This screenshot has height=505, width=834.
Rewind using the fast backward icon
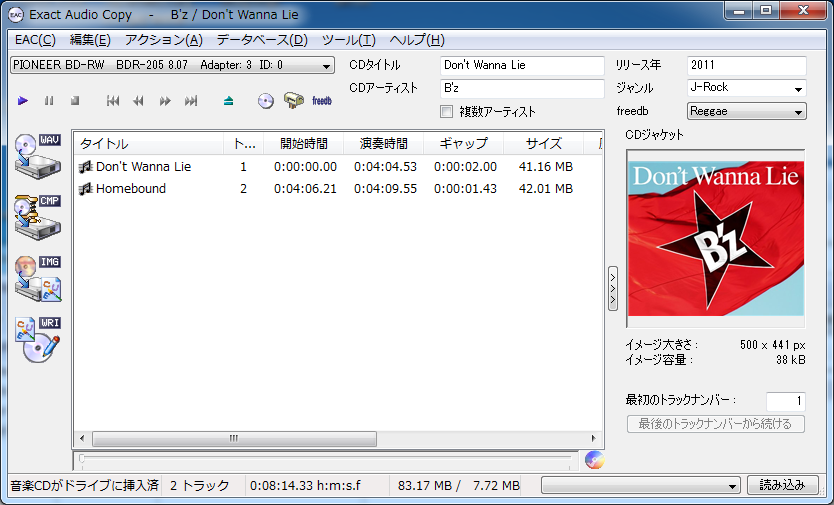coord(138,101)
